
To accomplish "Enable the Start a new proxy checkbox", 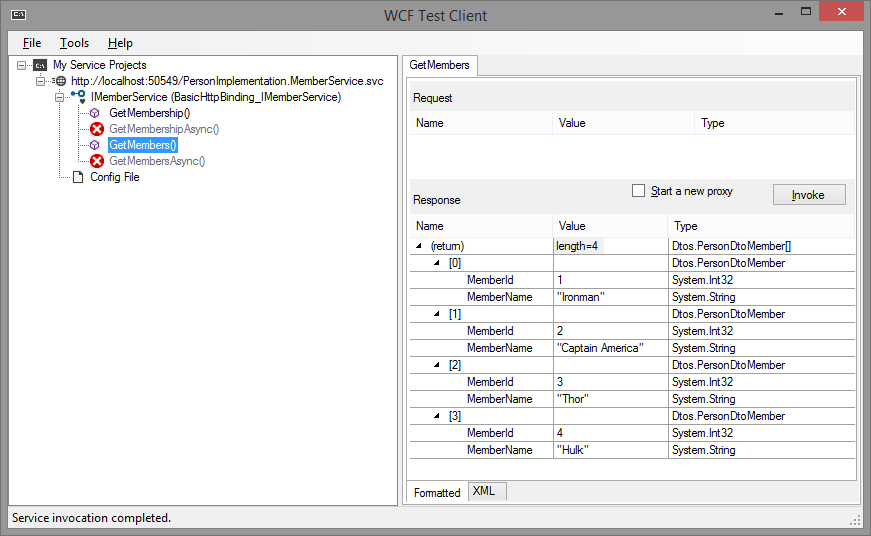I will (x=639, y=191).
